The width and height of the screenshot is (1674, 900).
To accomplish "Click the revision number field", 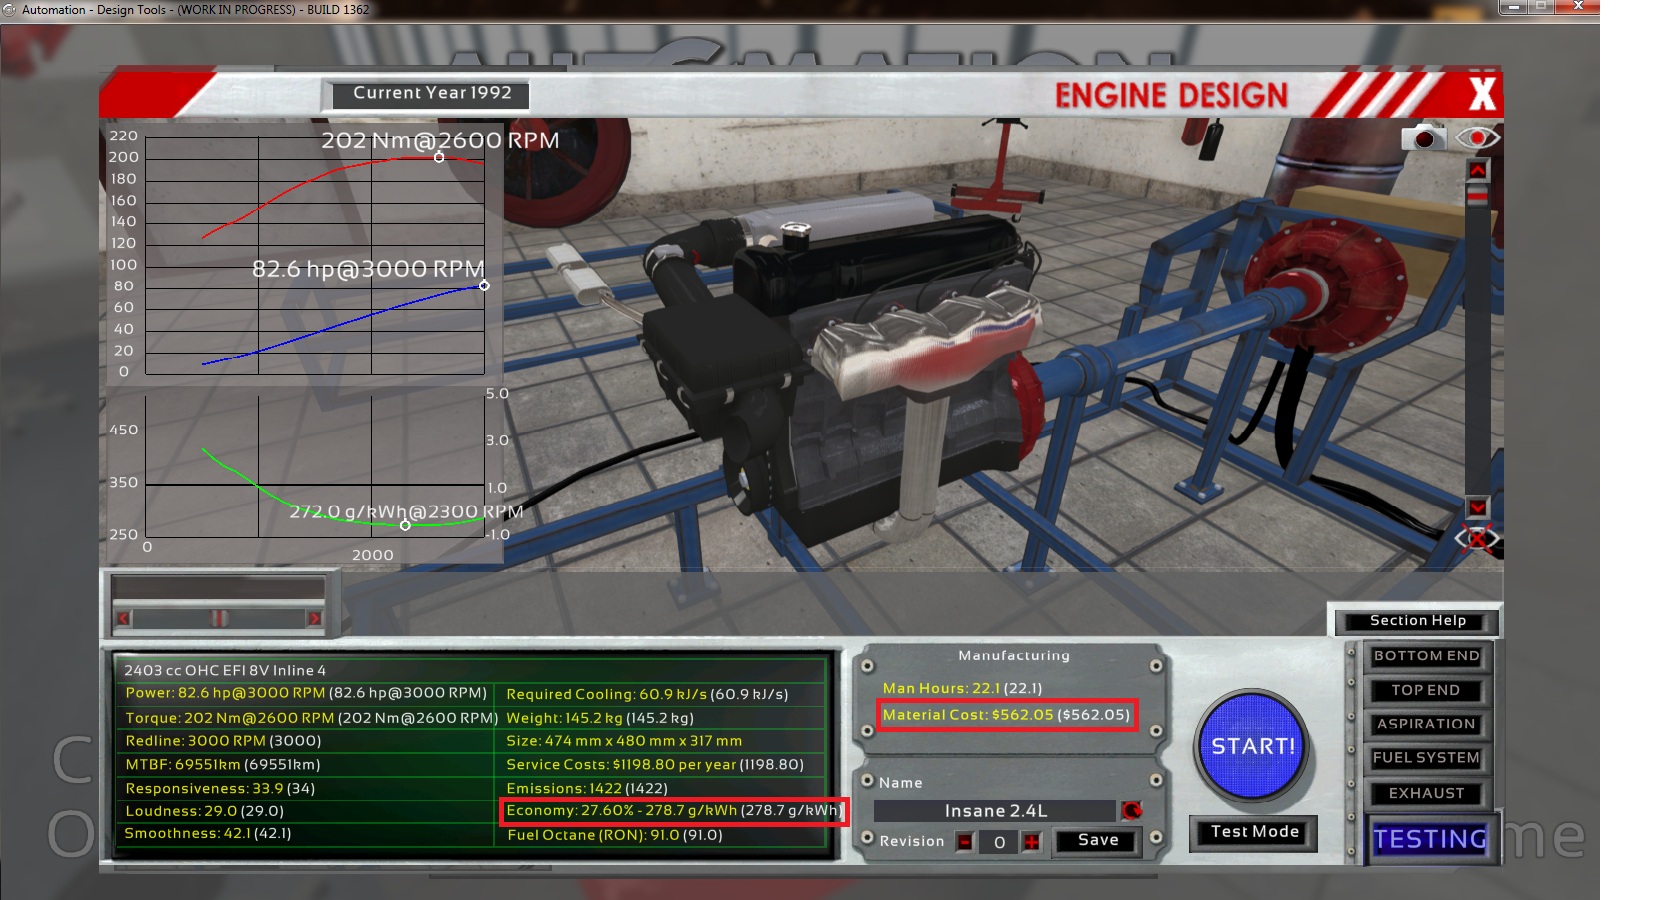I will [999, 842].
